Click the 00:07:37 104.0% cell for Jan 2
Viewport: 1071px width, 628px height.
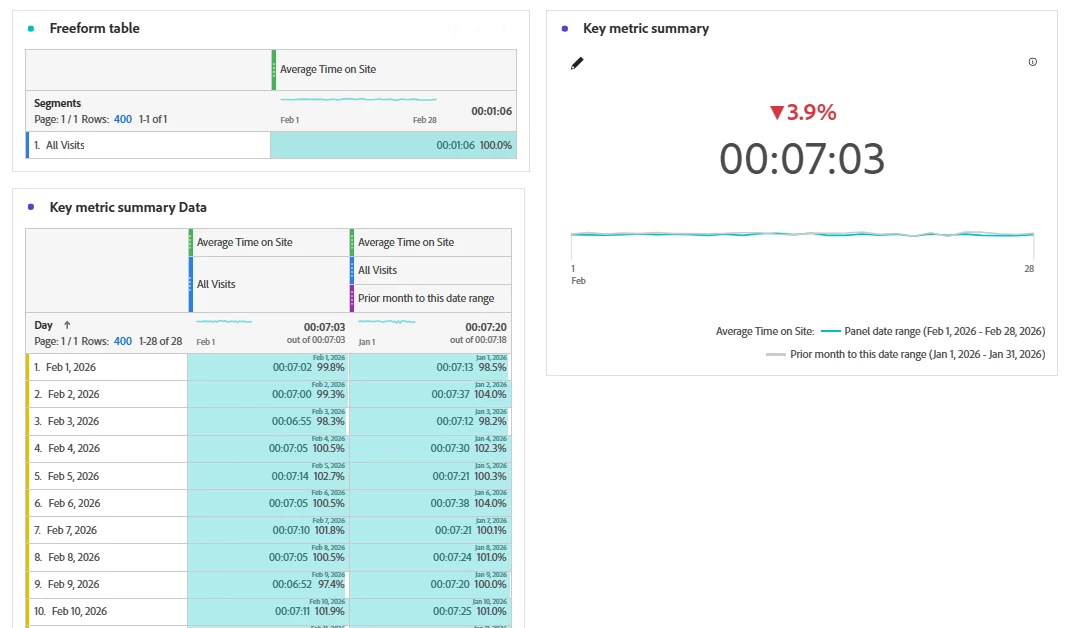(x=430, y=394)
